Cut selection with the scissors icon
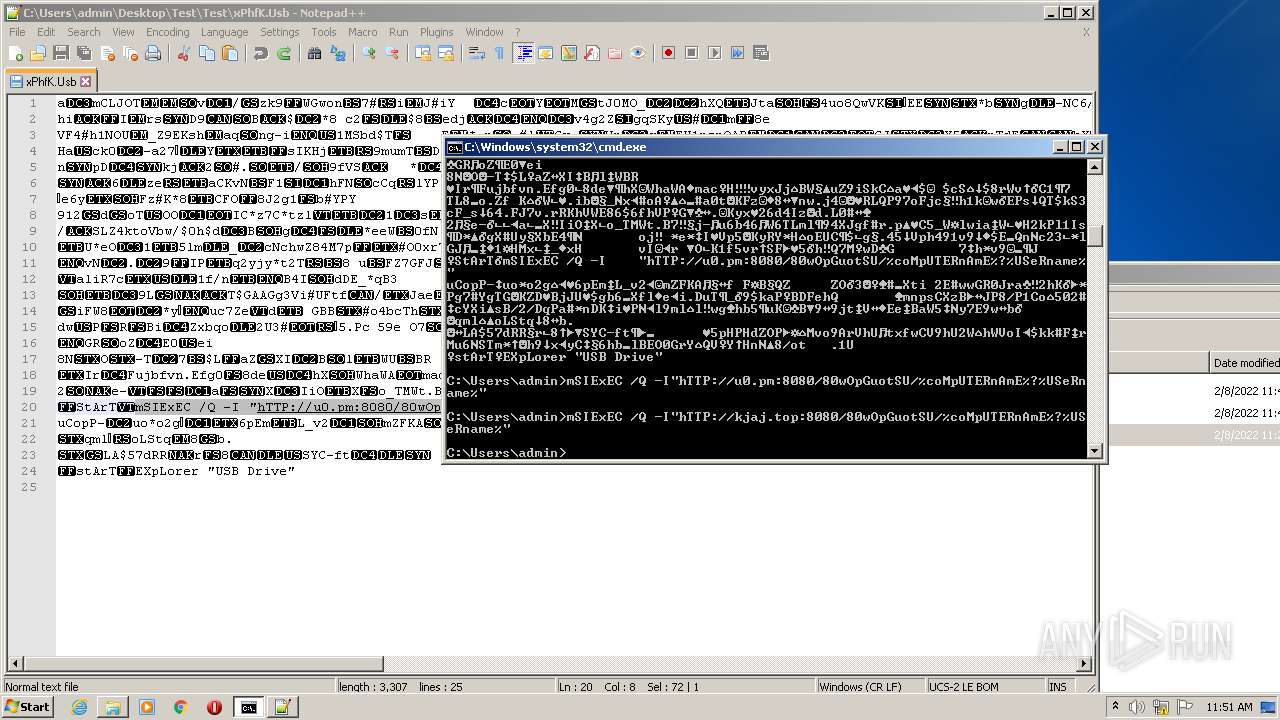1280x720 pixels. [183, 53]
